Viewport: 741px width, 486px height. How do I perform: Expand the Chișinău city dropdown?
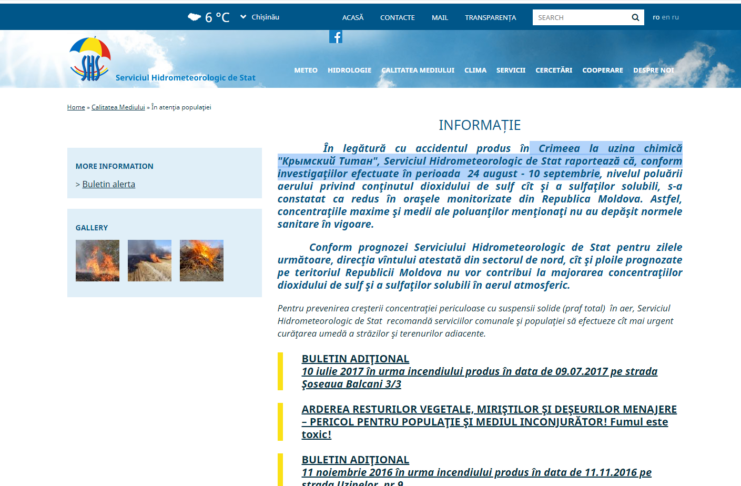click(259, 17)
